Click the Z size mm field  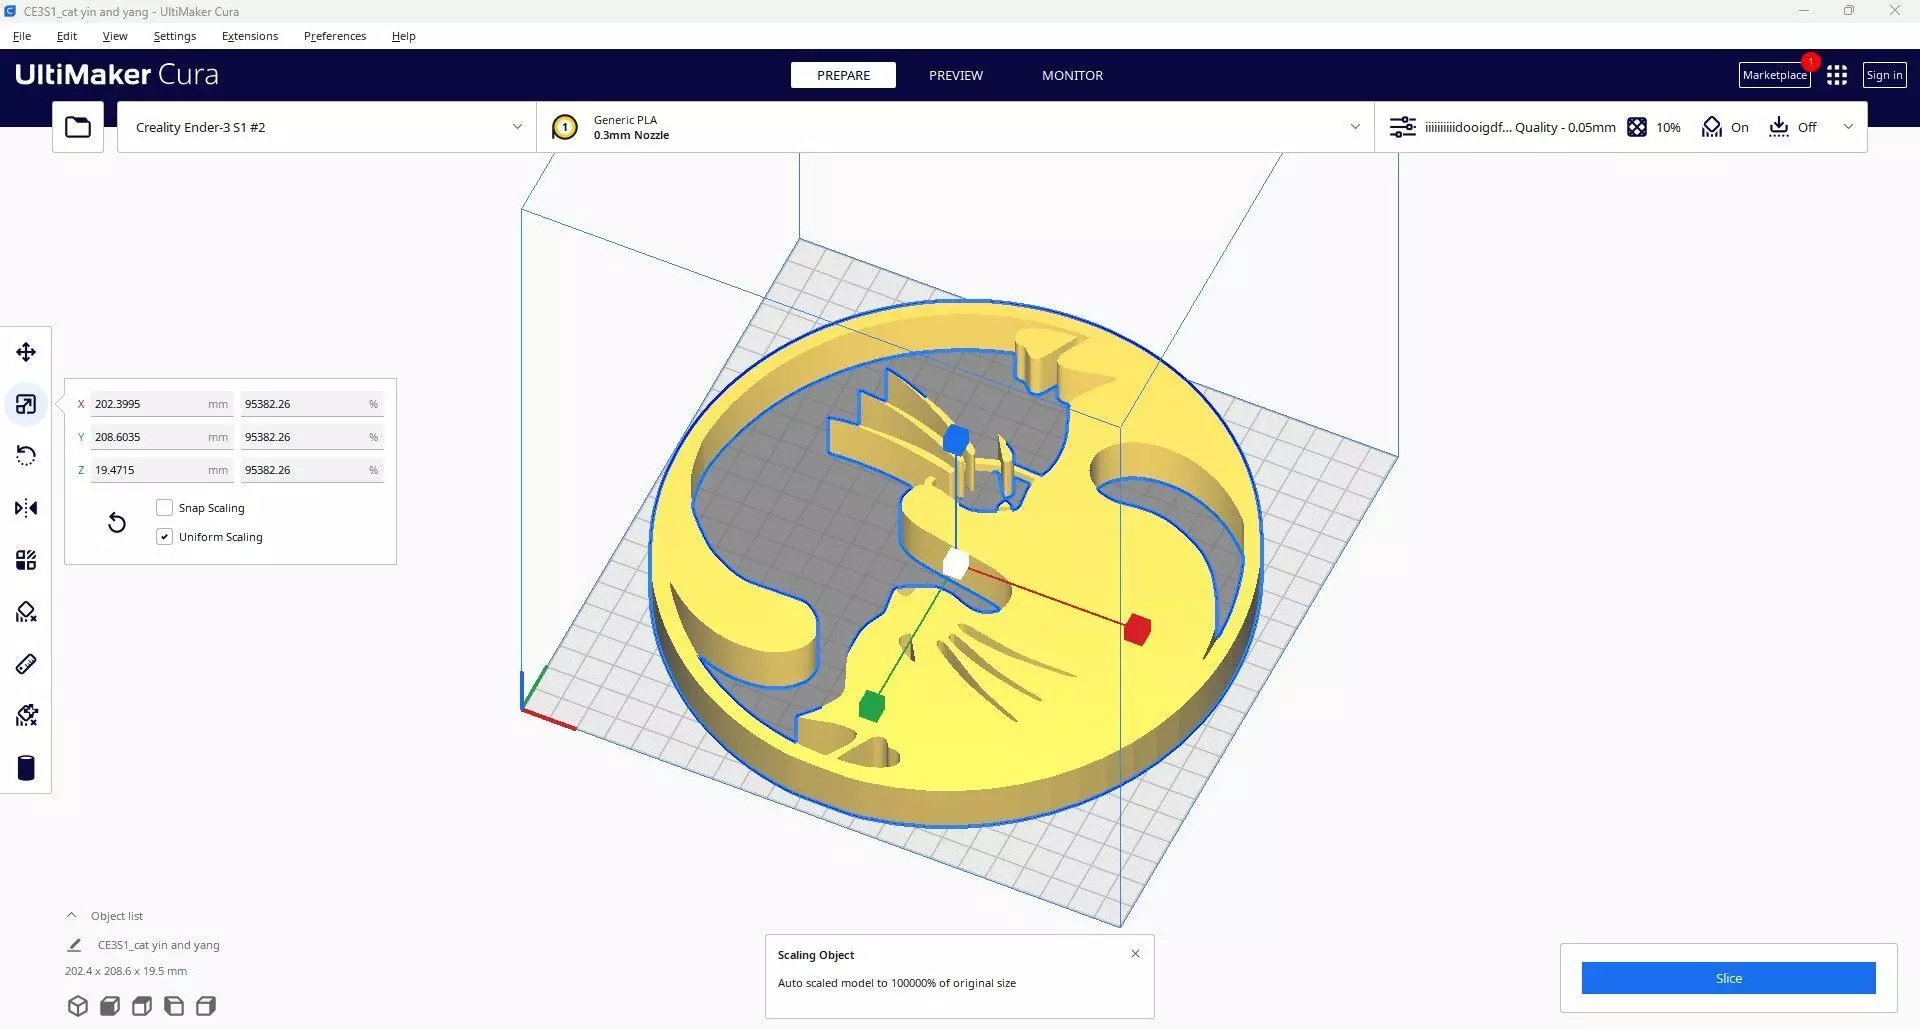point(161,470)
